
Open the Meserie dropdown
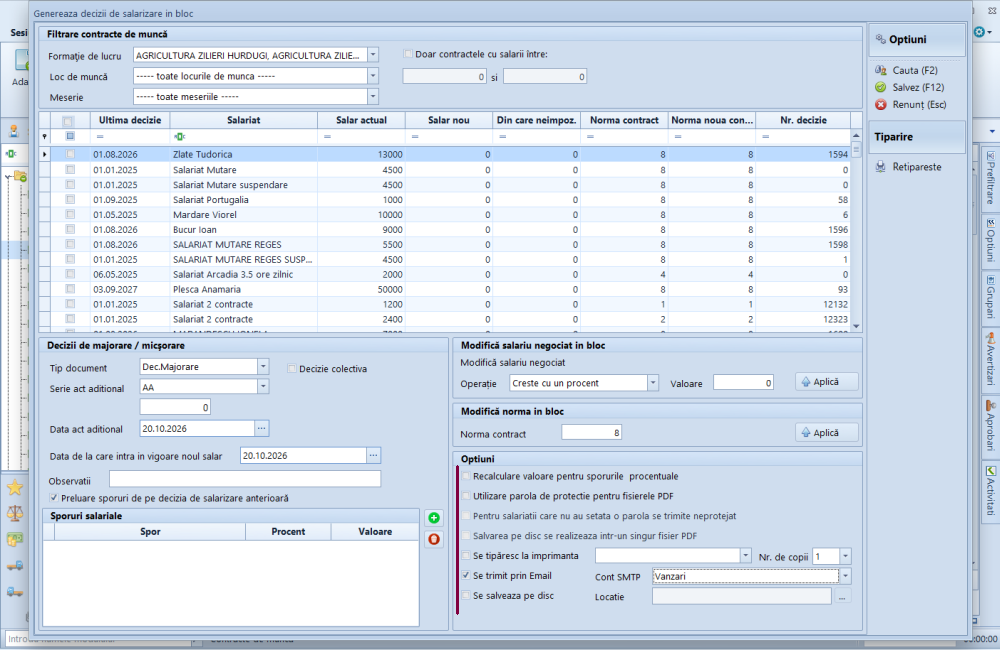tap(373, 96)
